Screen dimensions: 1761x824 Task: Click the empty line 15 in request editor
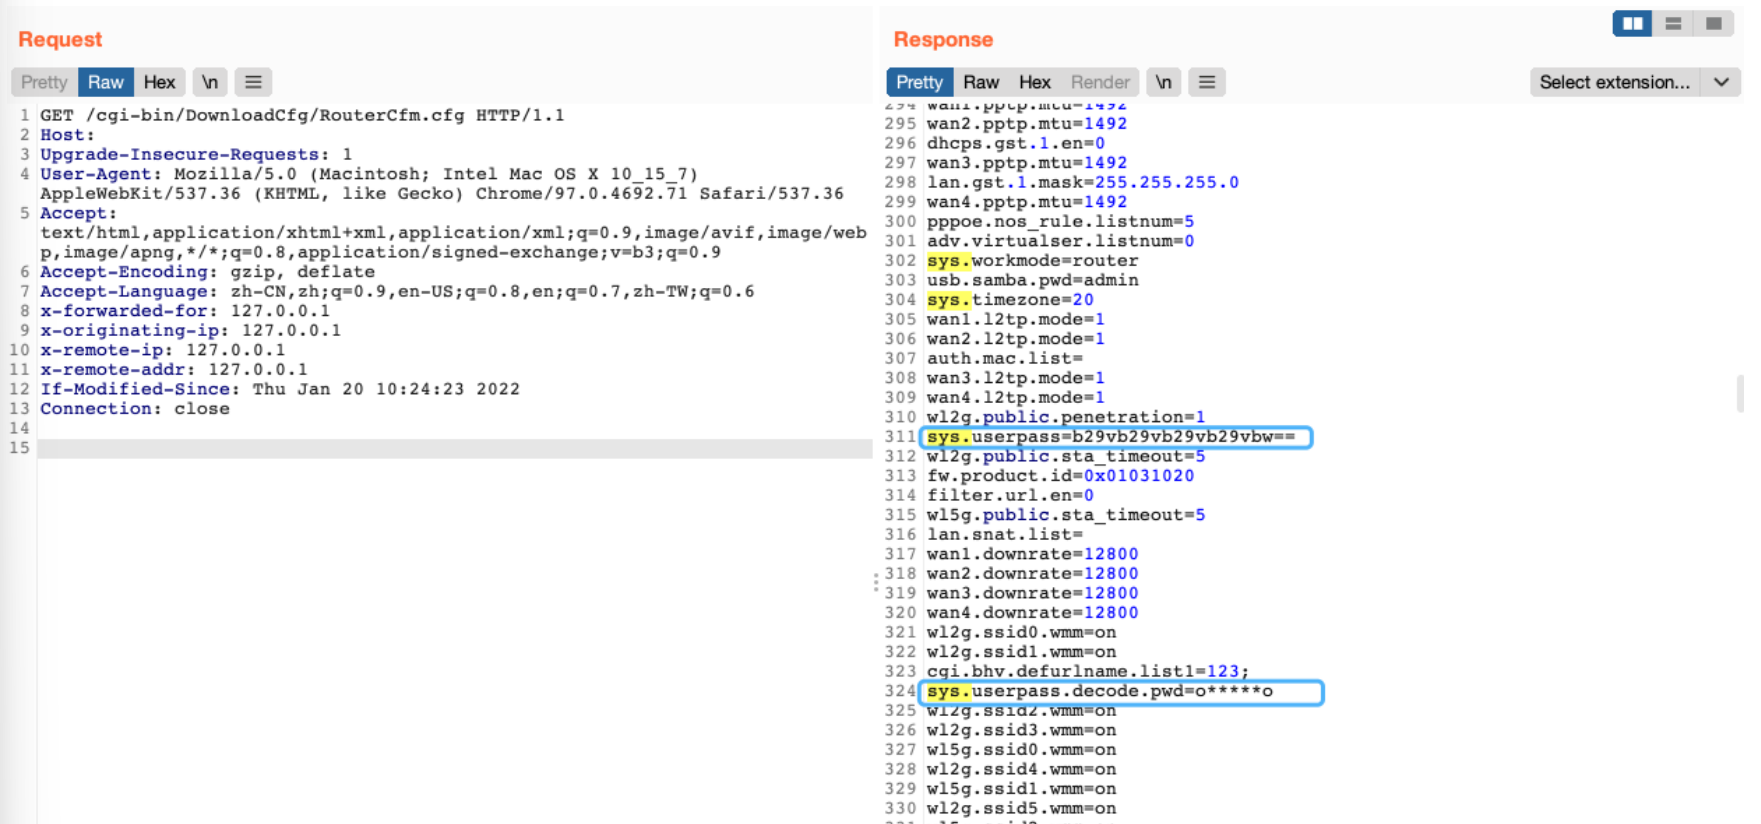pyautogui.click(x=450, y=448)
